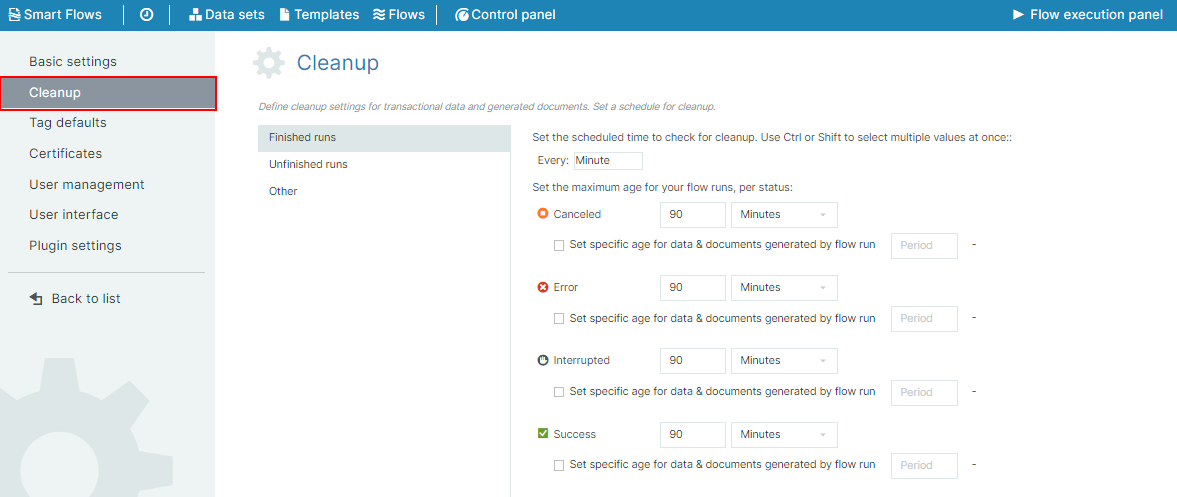Click the Success age field showing 90
The height and width of the screenshot is (497, 1177).
(x=693, y=435)
